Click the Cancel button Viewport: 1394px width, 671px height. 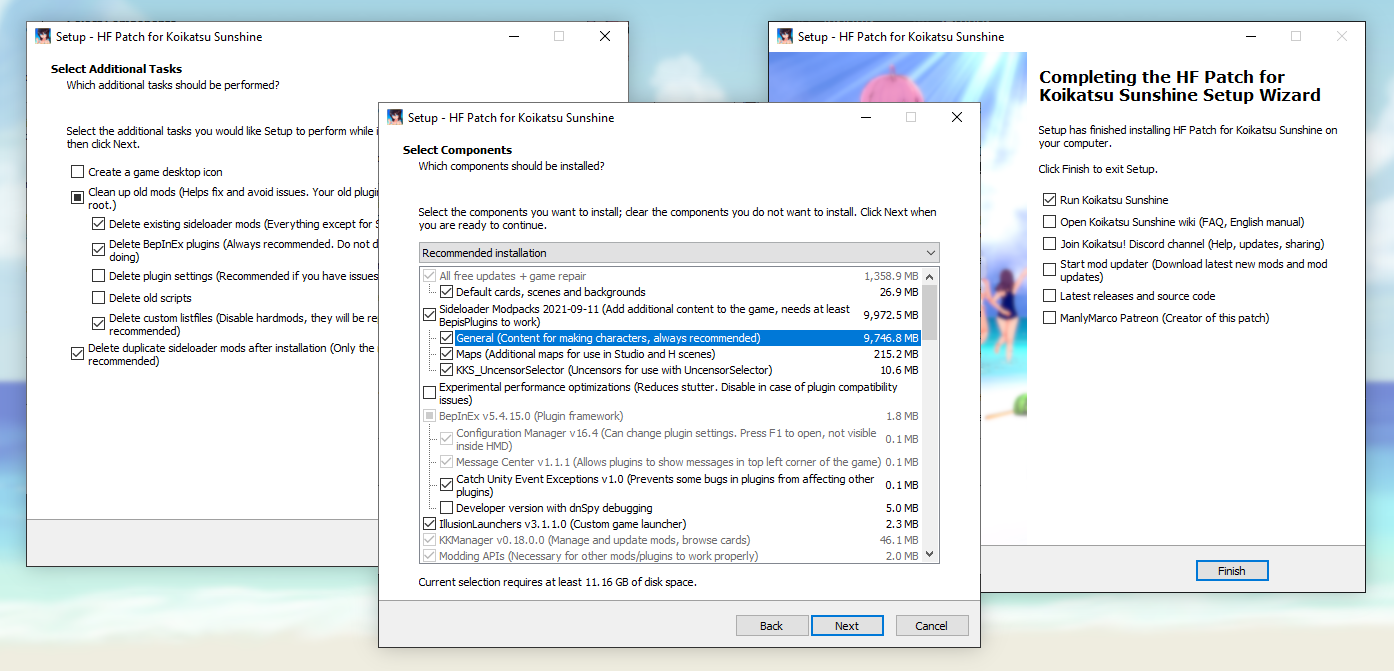pos(930,626)
